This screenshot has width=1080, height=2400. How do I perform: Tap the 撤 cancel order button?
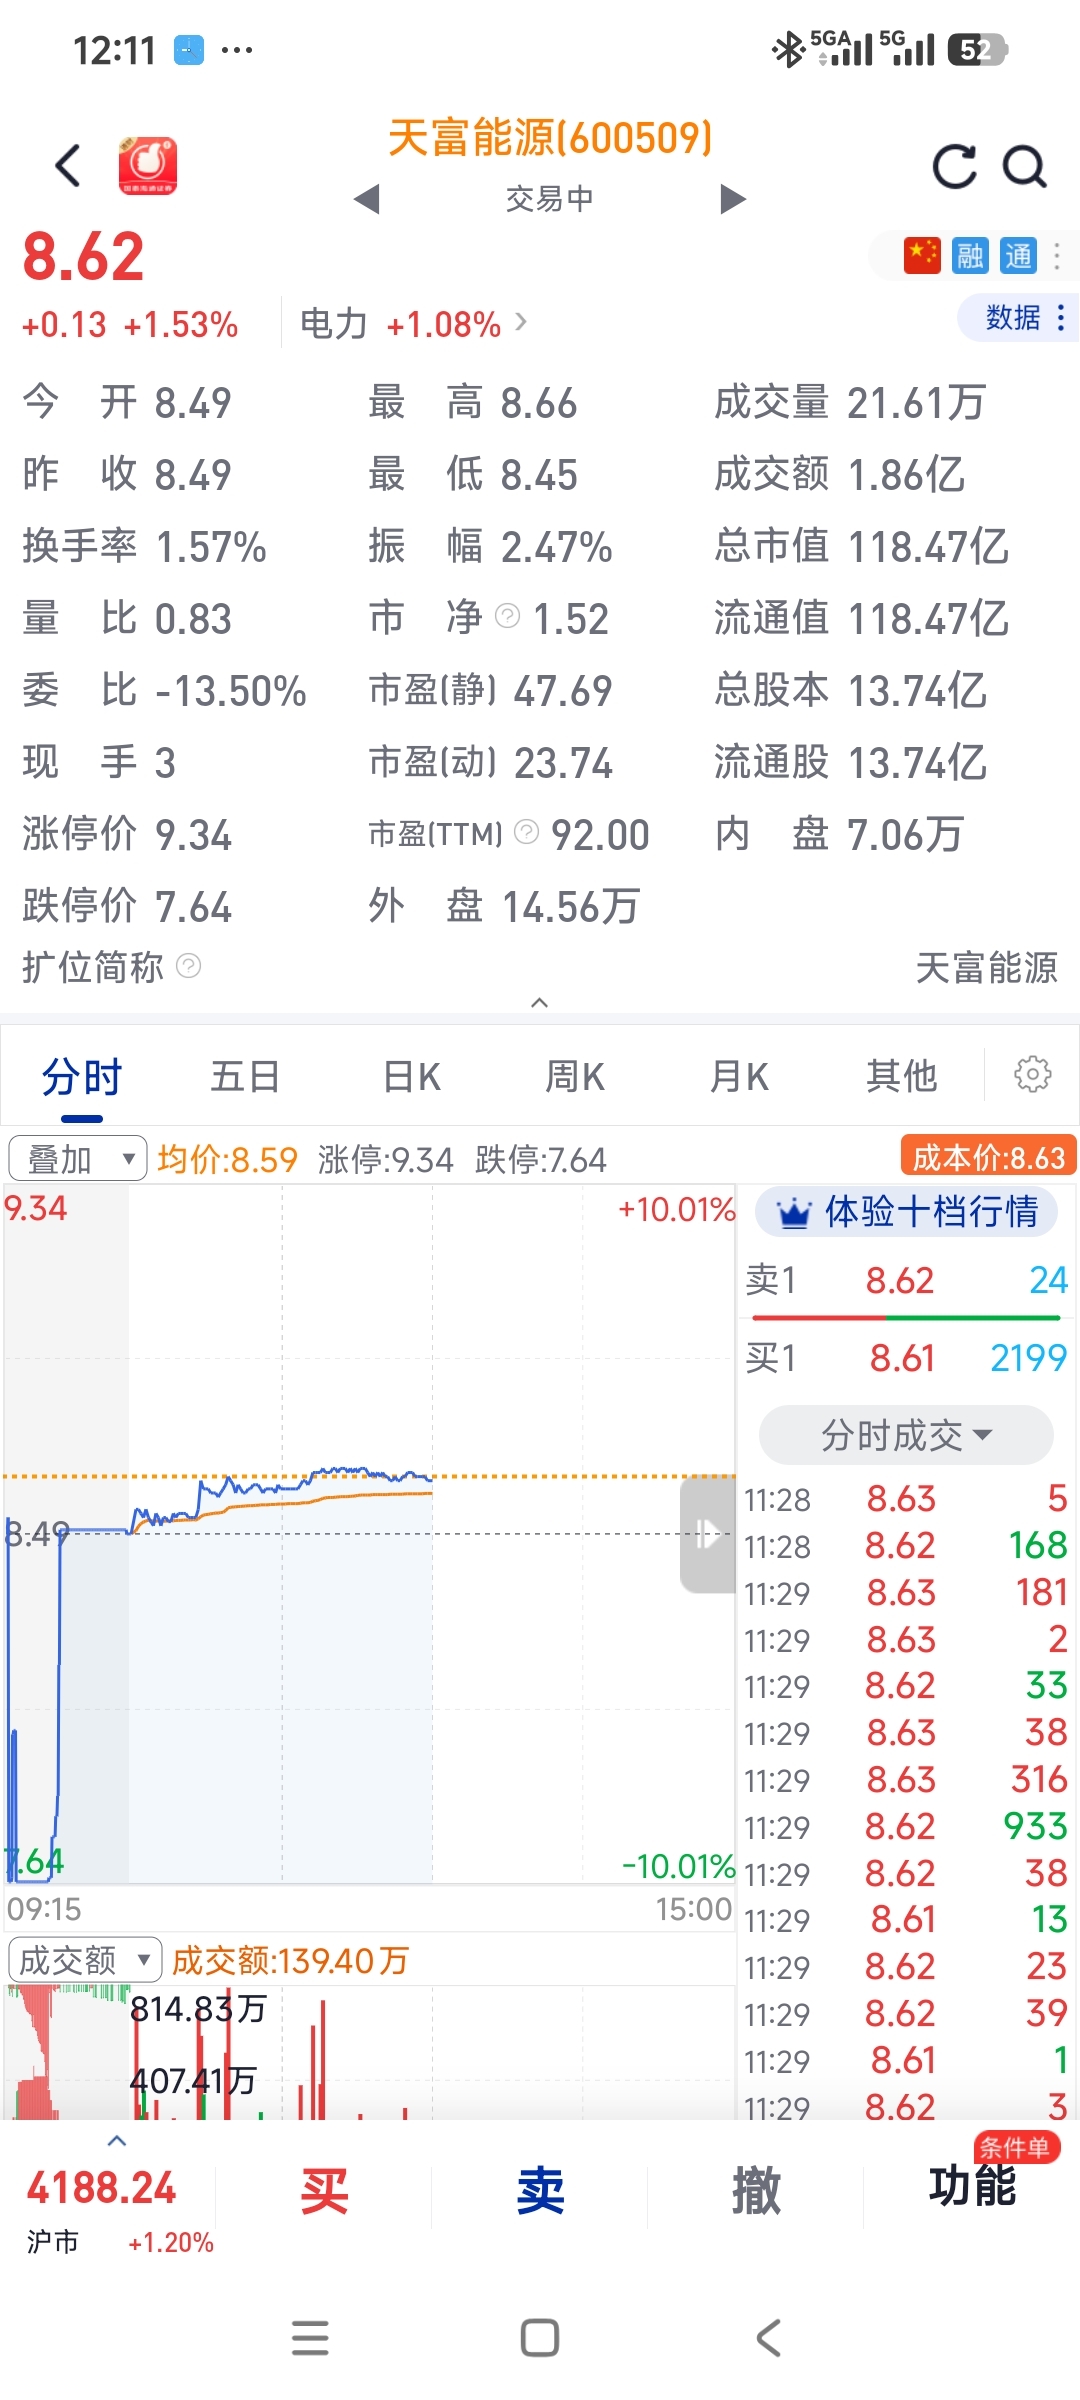coord(756,2191)
